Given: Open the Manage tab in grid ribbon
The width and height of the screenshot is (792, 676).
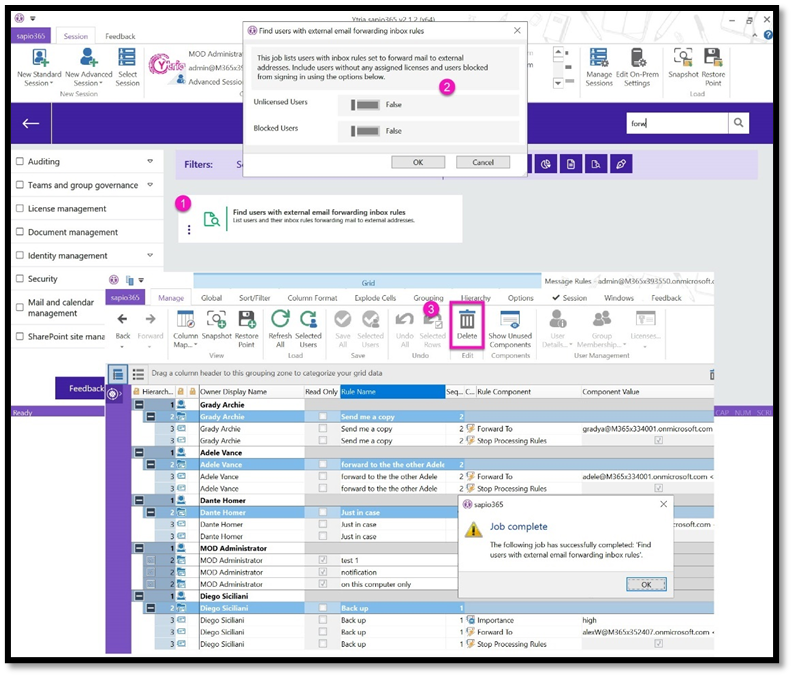Looking at the screenshot, I should click(x=171, y=298).
